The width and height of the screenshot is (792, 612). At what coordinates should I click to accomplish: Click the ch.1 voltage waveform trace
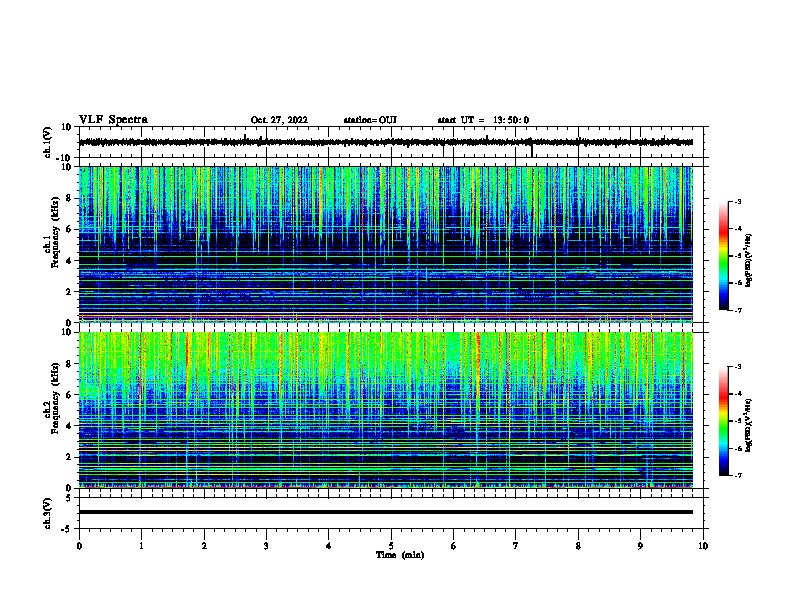(386, 142)
